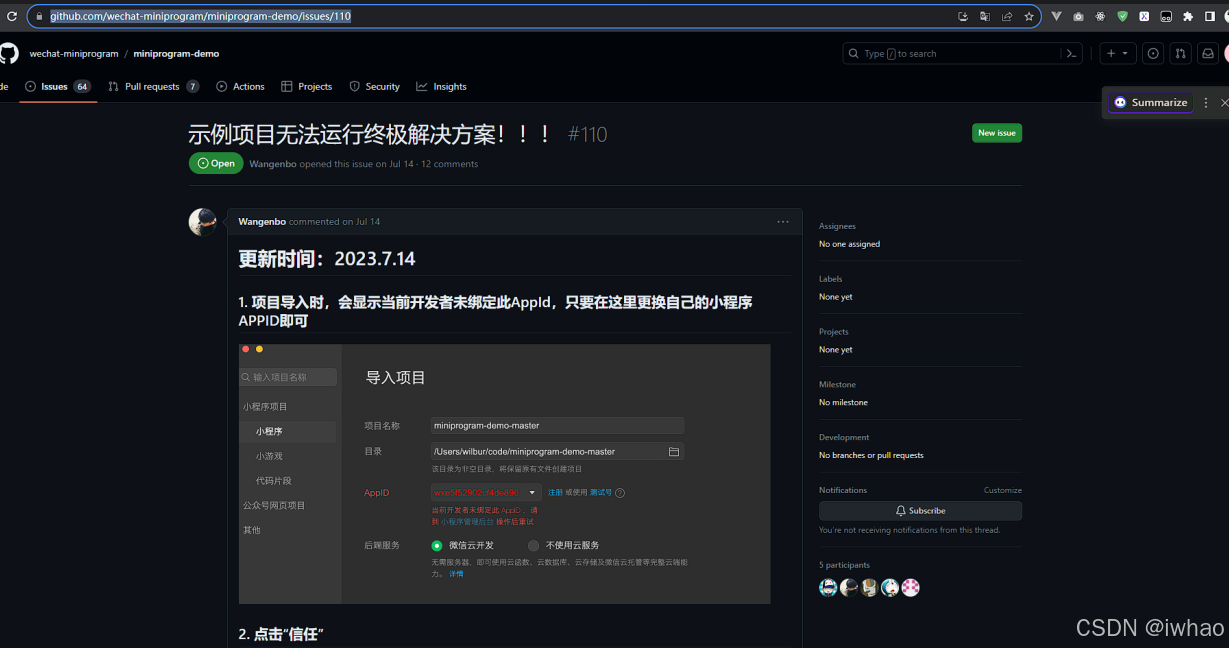Subscribe to notifications for this thread
The height and width of the screenshot is (648, 1229).
(x=920, y=510)
